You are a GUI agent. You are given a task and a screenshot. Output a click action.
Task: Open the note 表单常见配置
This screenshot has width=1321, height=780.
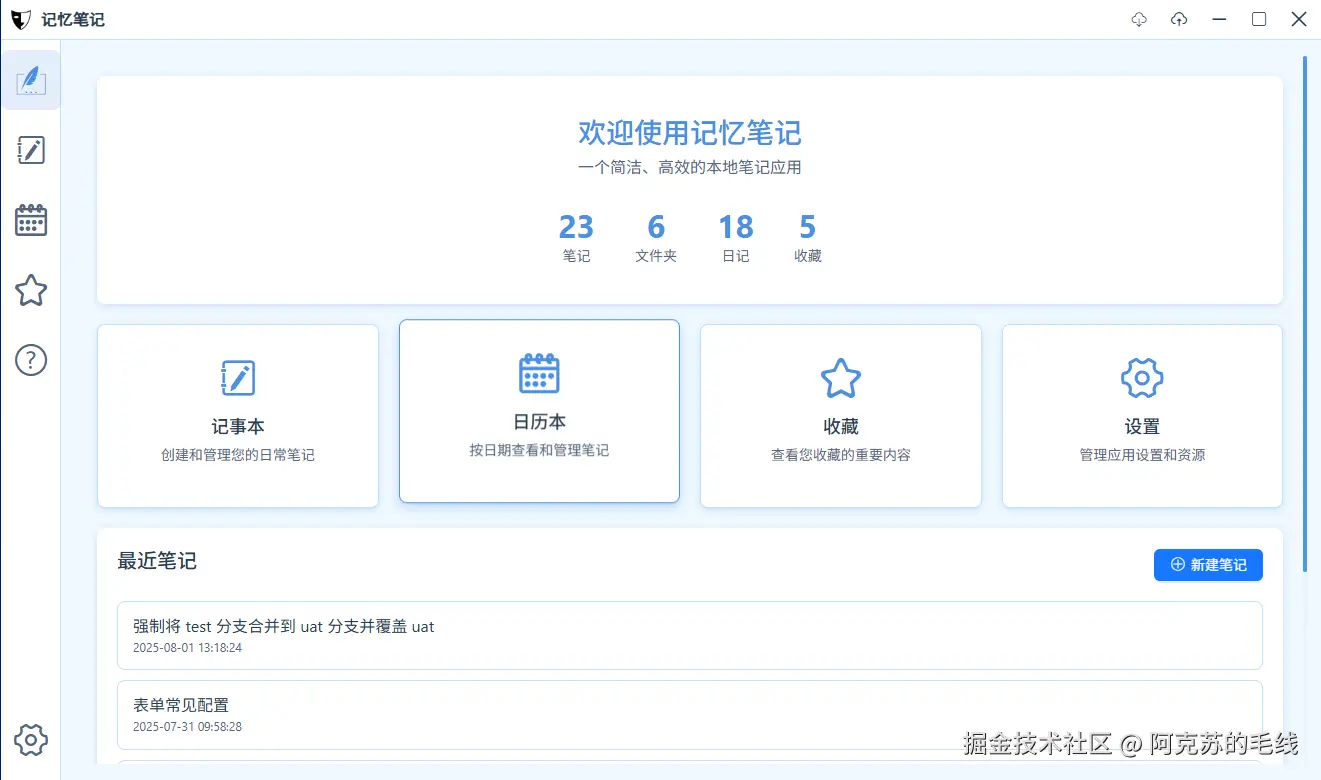pyautogui.click(x=689, y=715)
